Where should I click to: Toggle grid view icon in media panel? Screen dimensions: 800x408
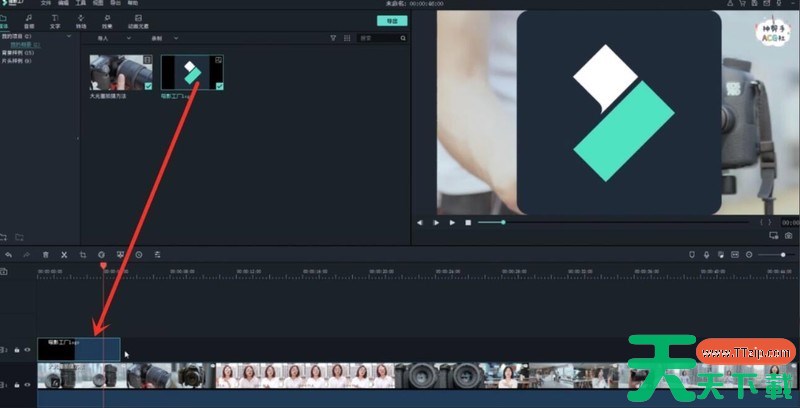coord(347,38)
